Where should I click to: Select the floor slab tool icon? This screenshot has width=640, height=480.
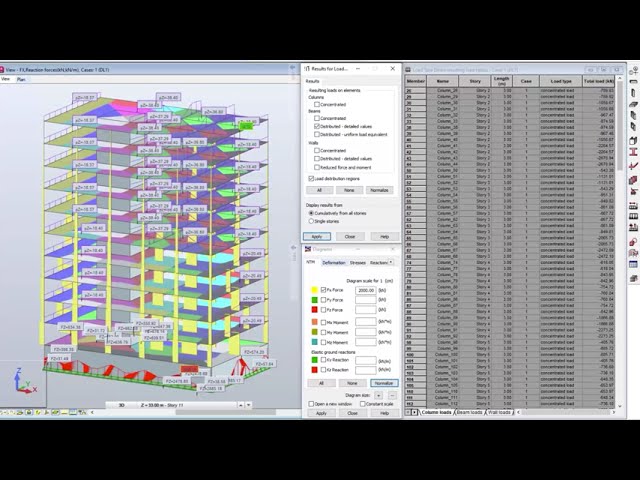click(633, 104)
